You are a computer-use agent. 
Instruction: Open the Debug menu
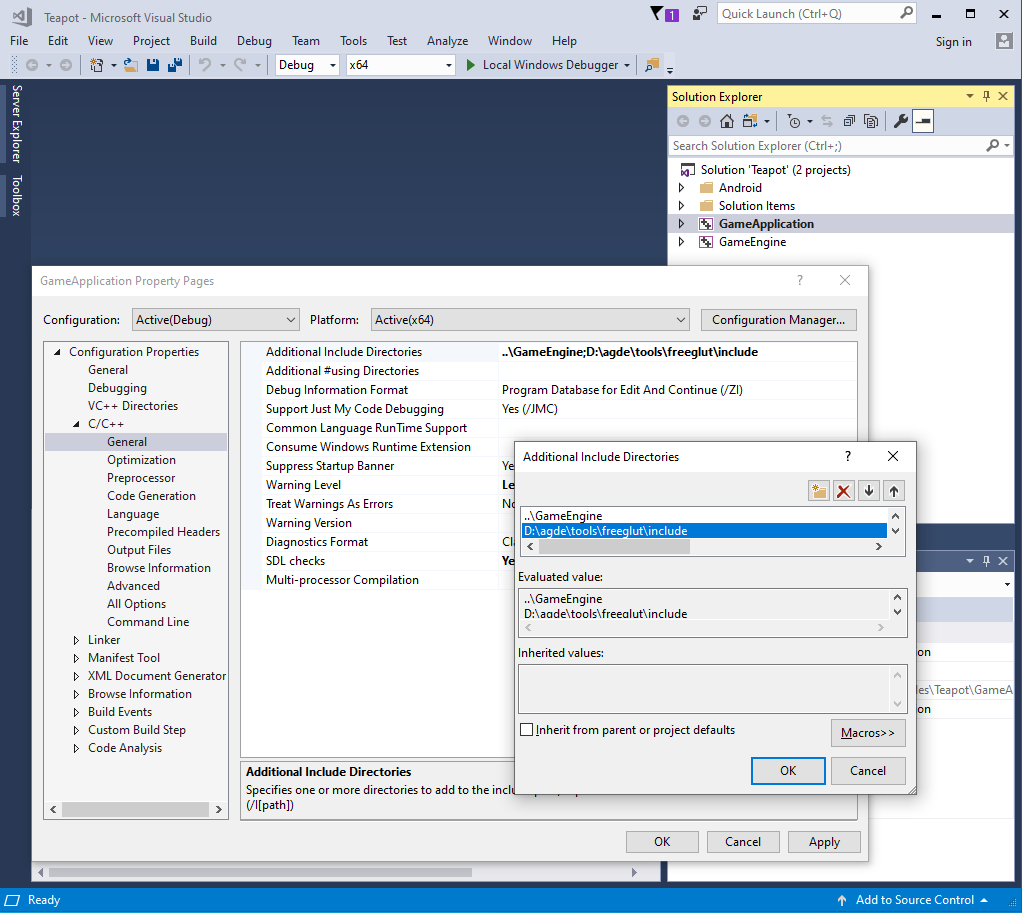point(253,41)
